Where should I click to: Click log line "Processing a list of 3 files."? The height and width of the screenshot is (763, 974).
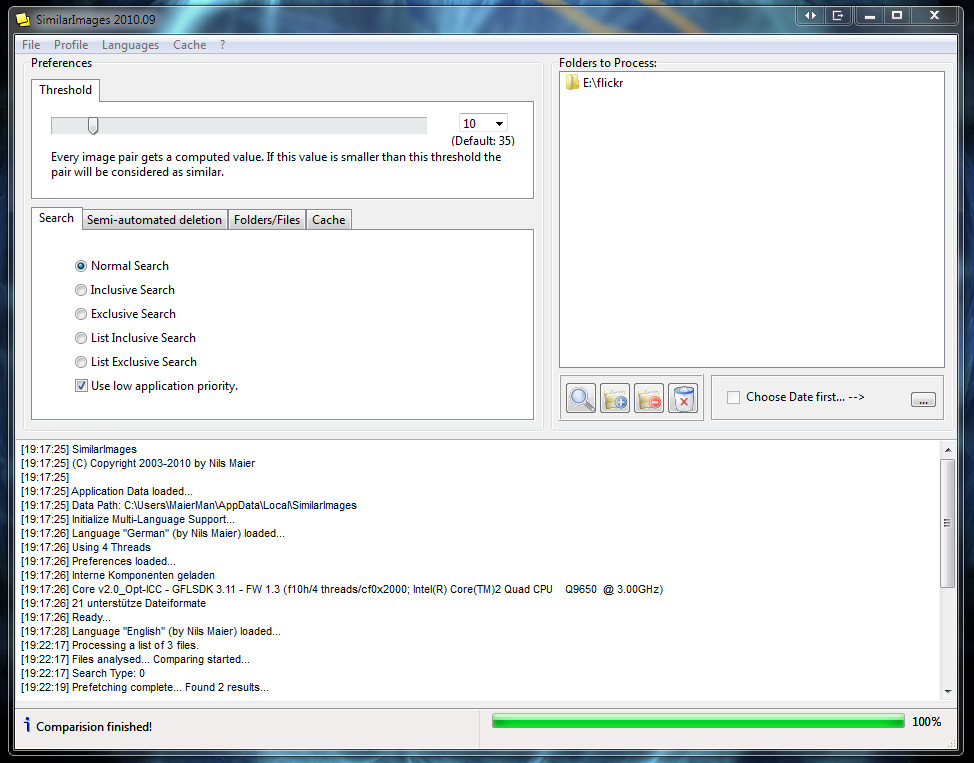click(x=110, y=646)
